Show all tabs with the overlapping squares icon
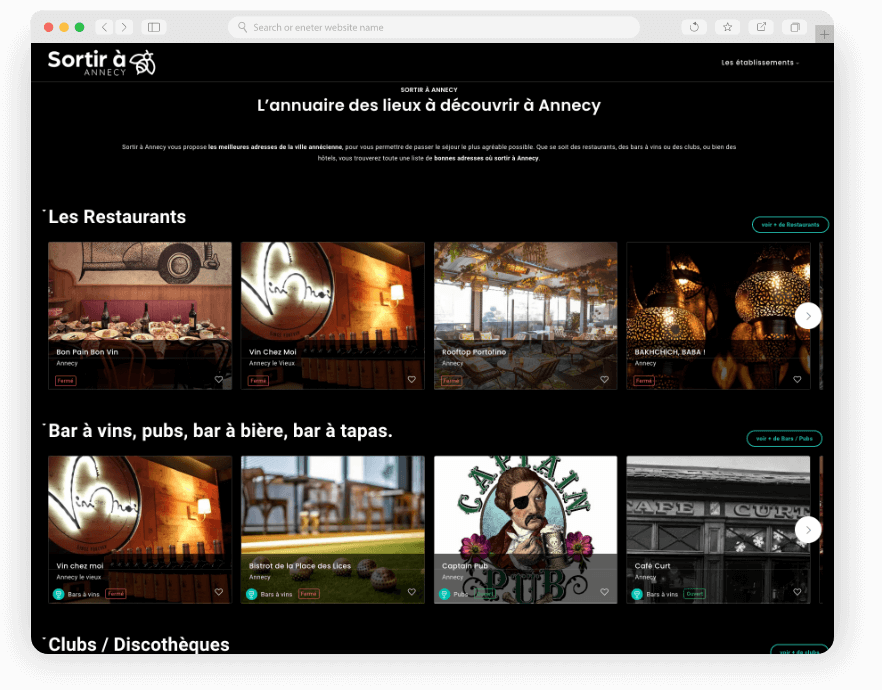The height and width of the screenshot is (690, 882). [795, 27]
